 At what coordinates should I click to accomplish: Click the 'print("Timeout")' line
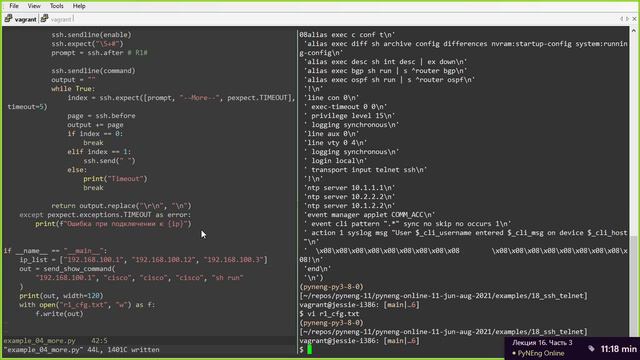[115, 178]
